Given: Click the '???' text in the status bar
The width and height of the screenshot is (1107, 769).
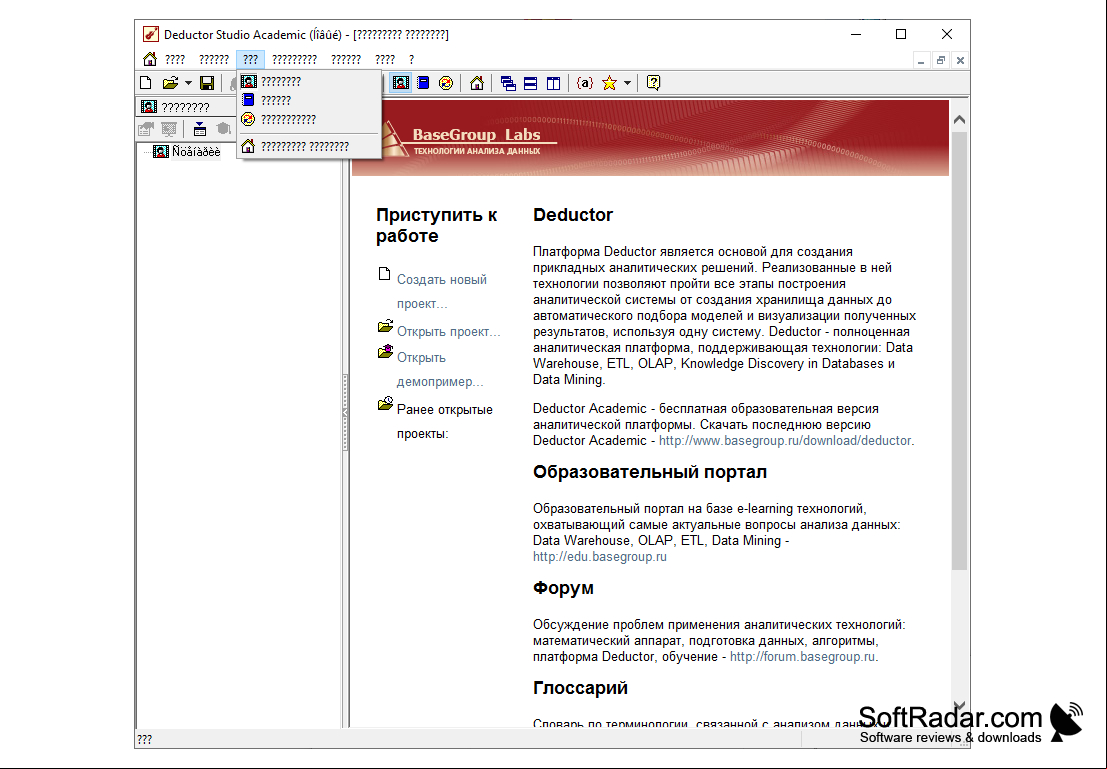Looking at the screenshot, I should 144,739.
